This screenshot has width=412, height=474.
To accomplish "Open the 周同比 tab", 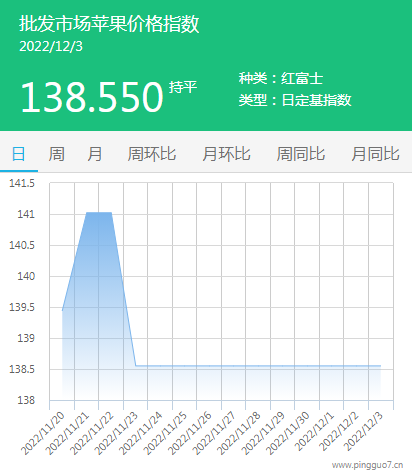I will (x=301, y=154).
